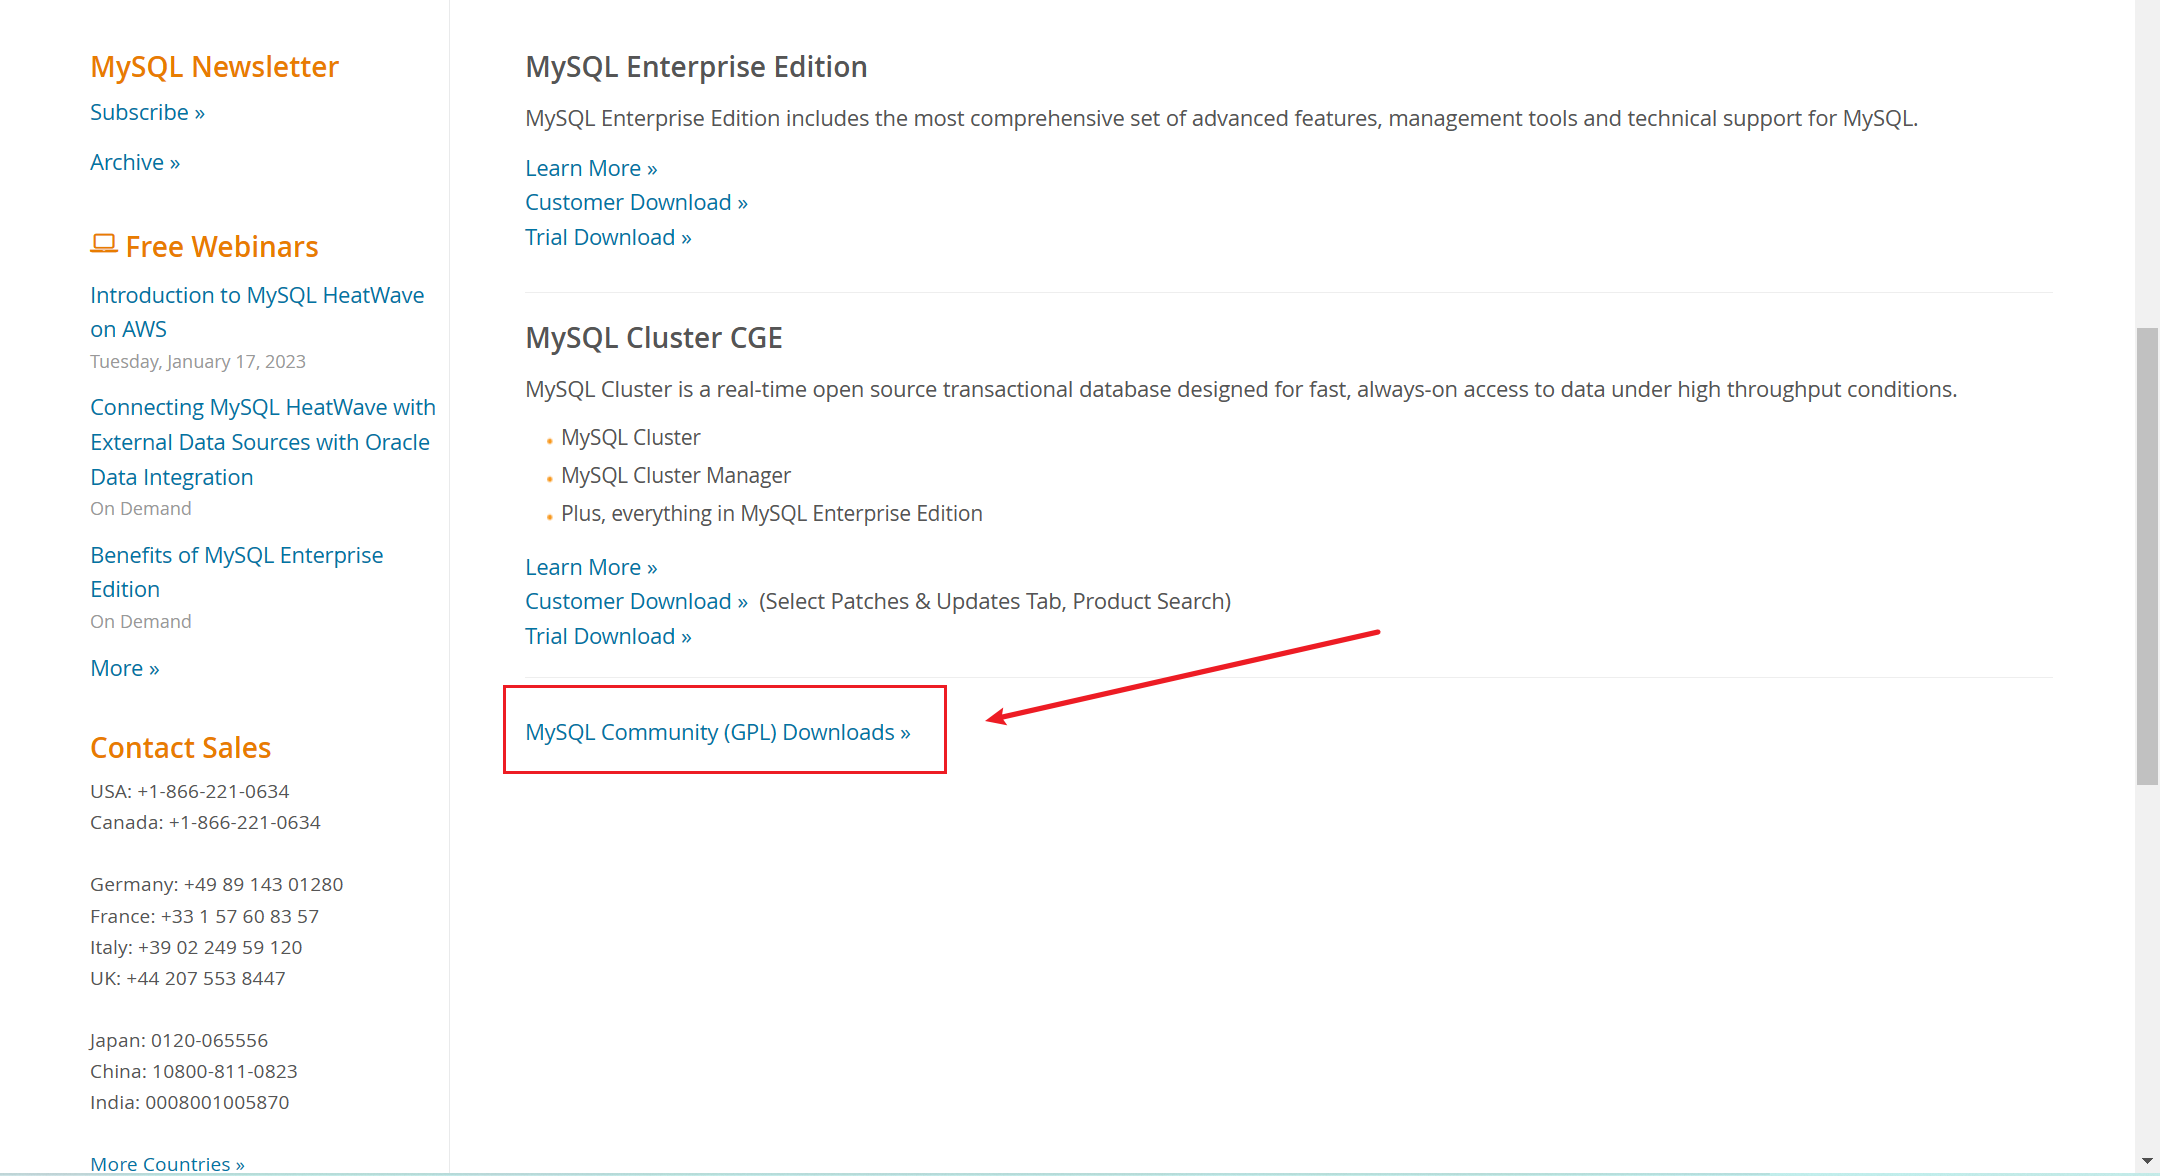
Task: Open Benefits of MySQL Enterprise Edition webinar
Action: [236, 571]
